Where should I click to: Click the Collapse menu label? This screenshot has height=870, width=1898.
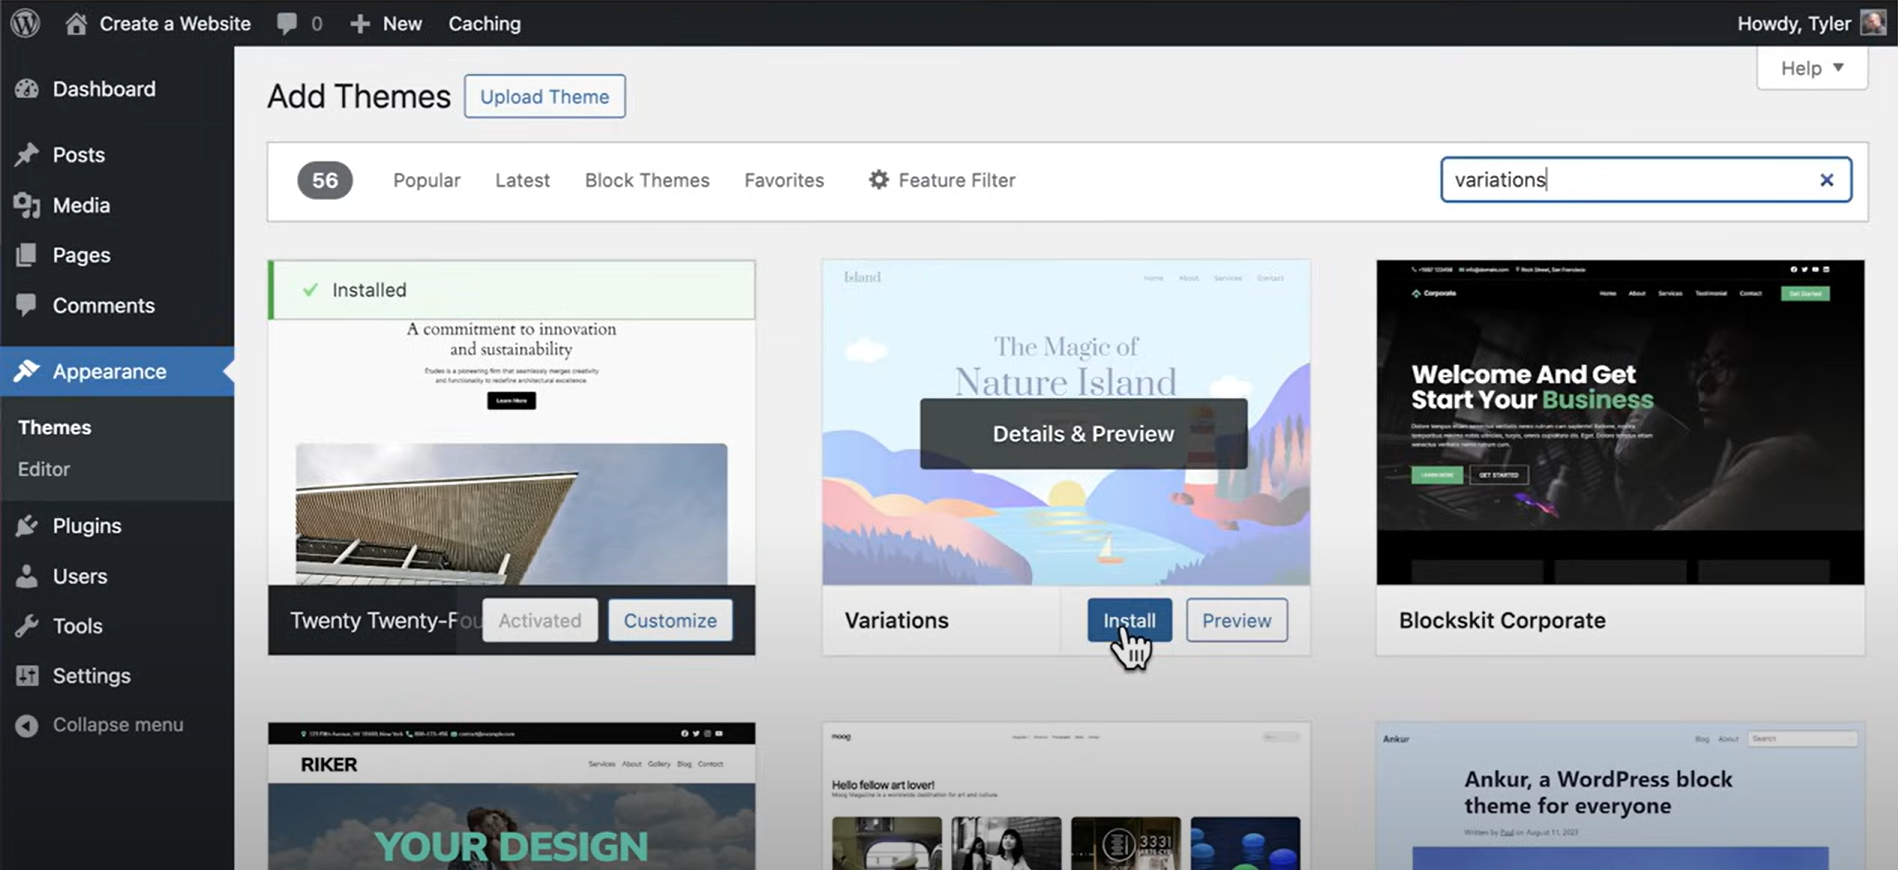pyautogui.click(x=118, y=725)
